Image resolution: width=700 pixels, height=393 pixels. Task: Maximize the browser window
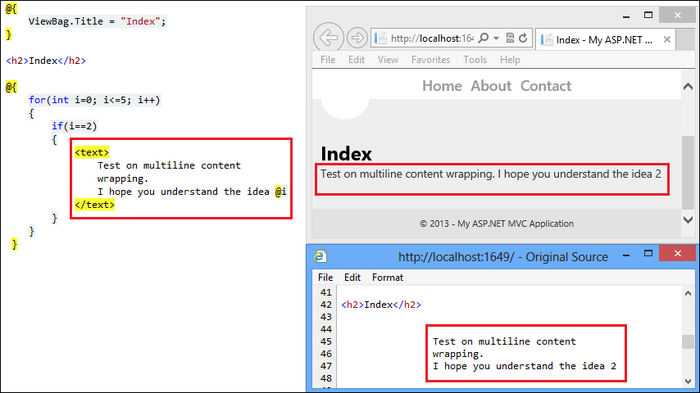point(648,15)
